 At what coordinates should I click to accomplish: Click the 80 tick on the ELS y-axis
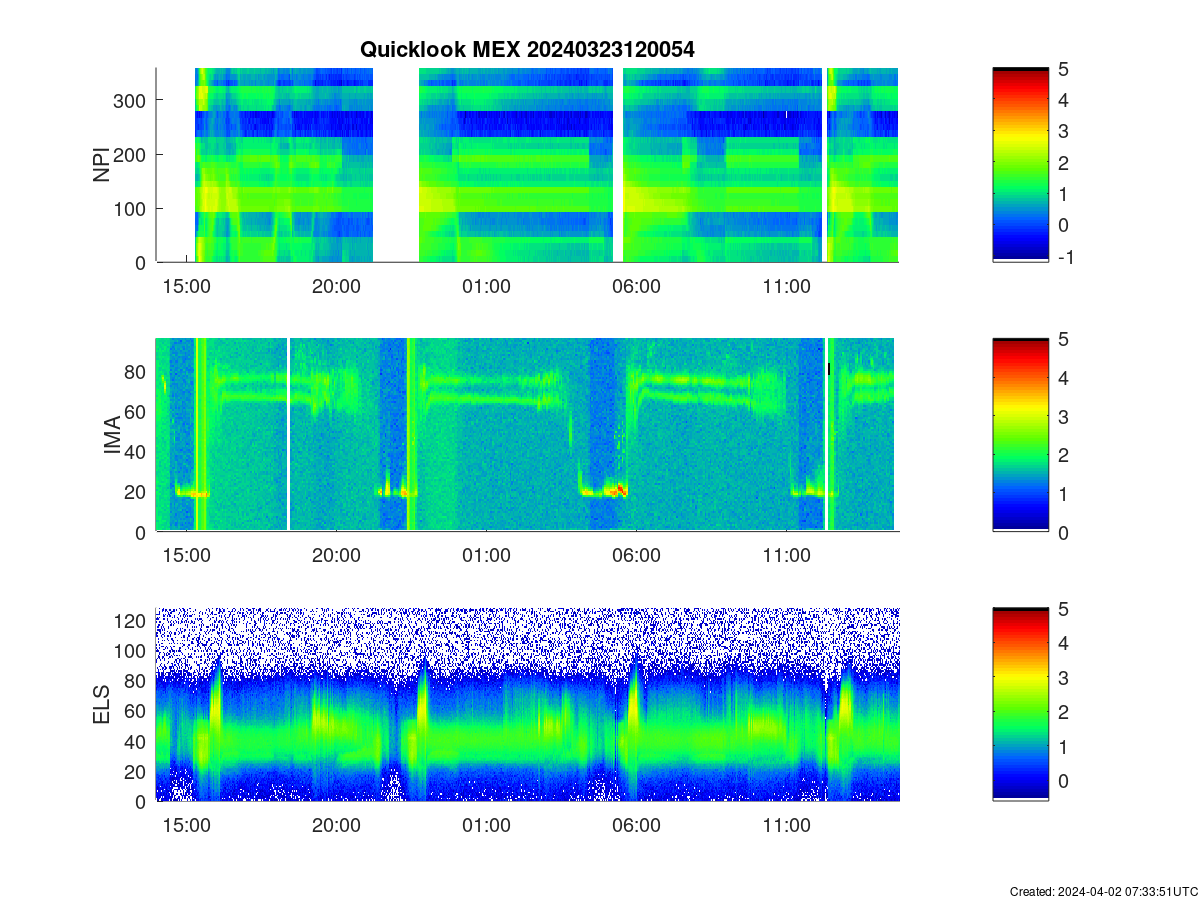pos(137,681)
